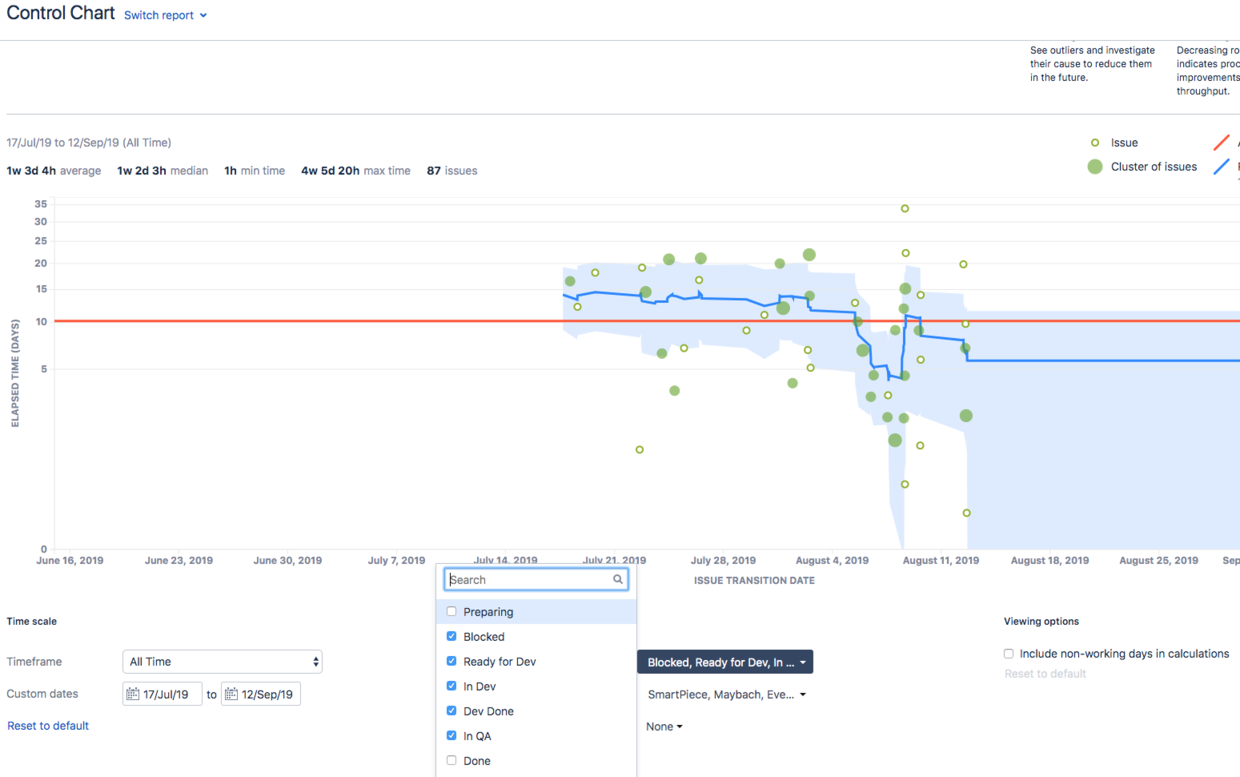Open the Timeframe All Time dropdown
The image size is (1240, 777).
tap(222, 662)
